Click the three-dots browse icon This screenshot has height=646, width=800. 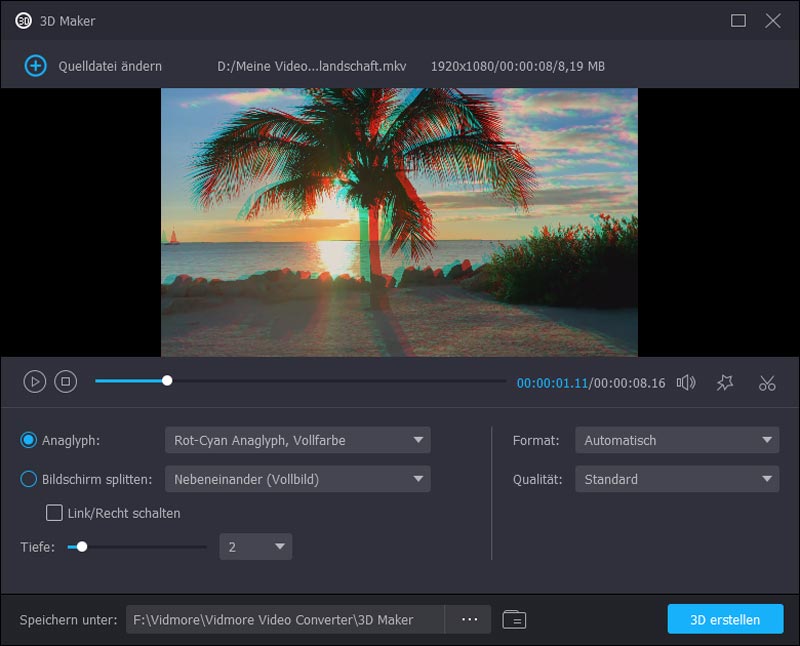[469, 619]
